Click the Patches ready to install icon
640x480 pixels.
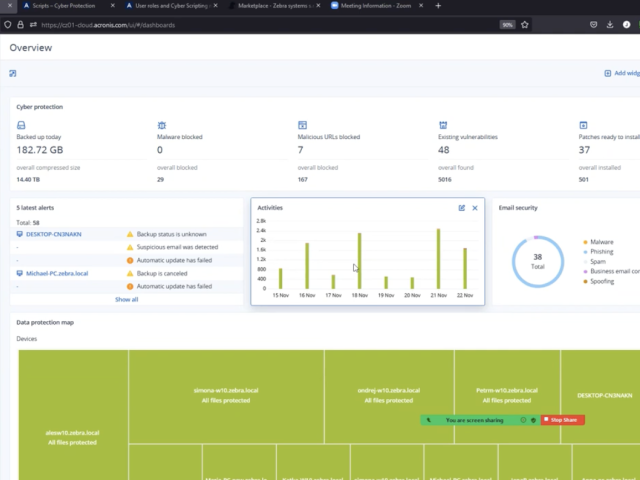click(x=583, y=125)
